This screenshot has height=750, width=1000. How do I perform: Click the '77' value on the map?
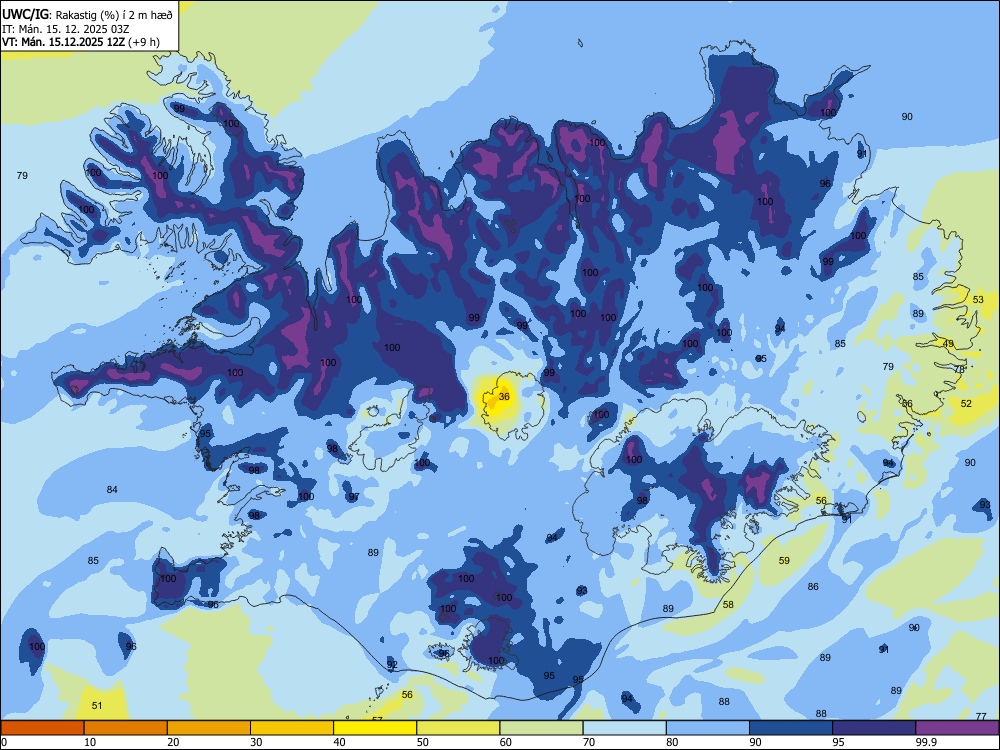[981, 717]
